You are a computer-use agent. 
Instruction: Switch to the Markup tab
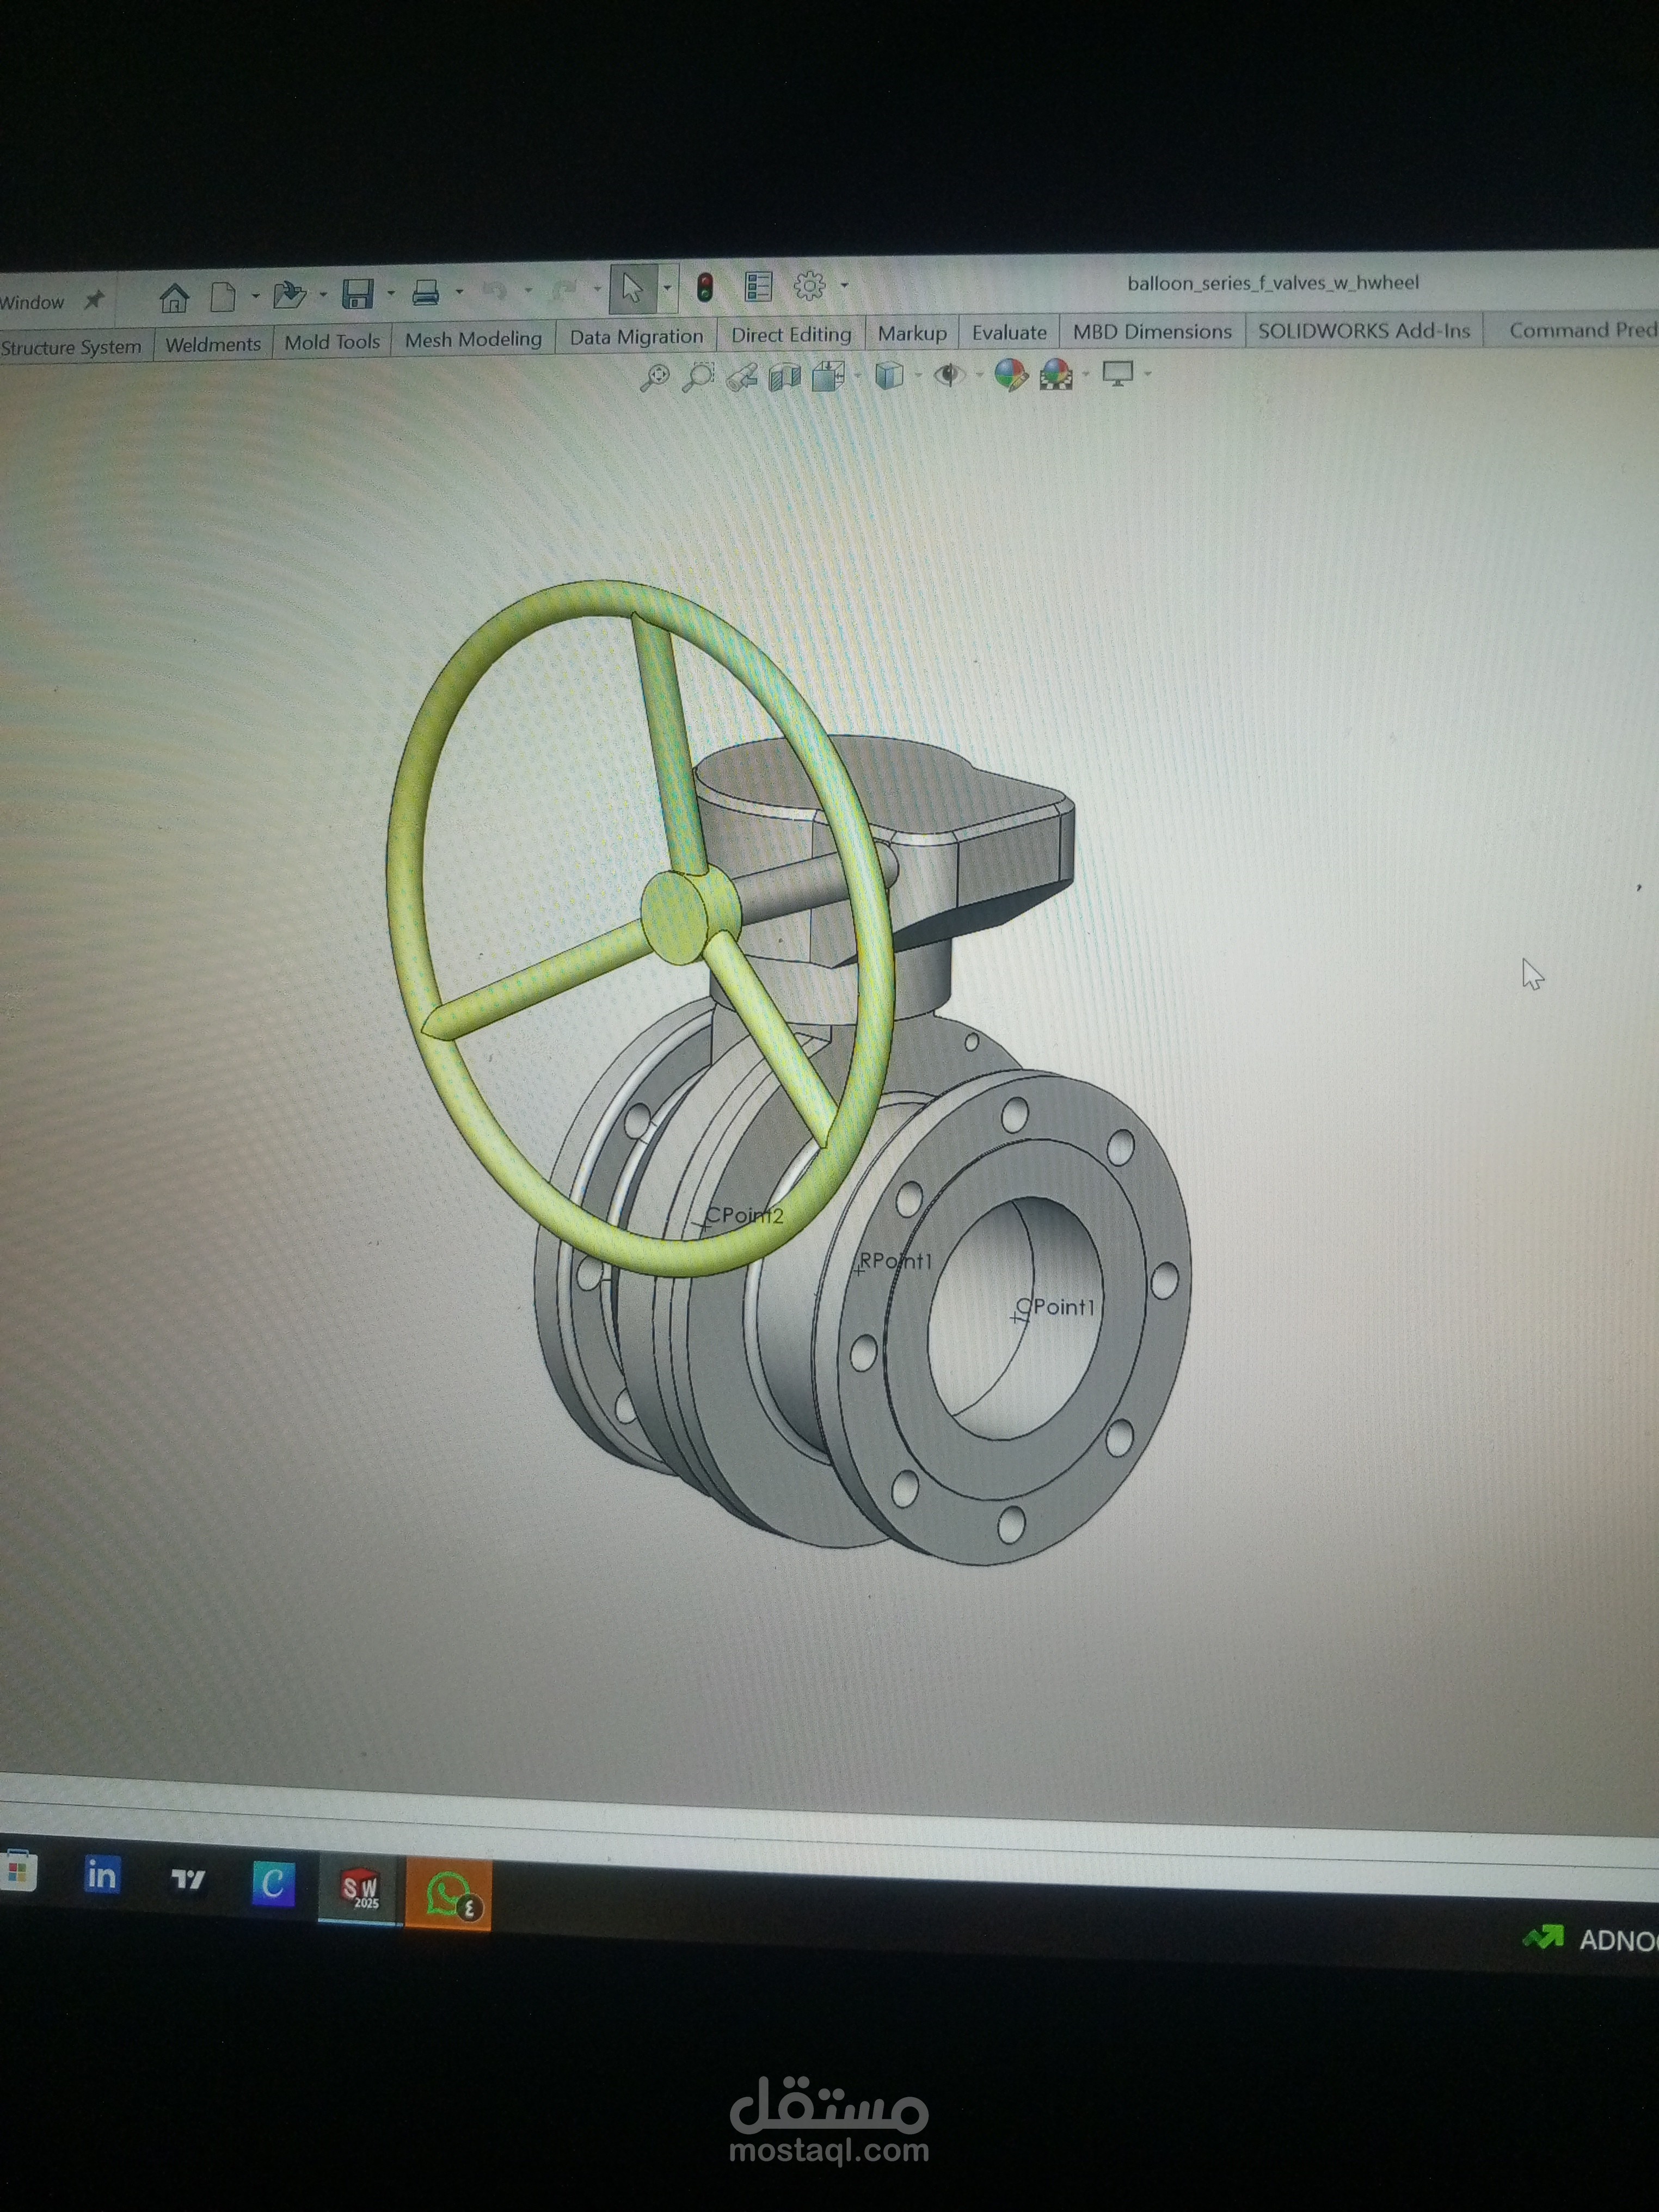(912, 334)
